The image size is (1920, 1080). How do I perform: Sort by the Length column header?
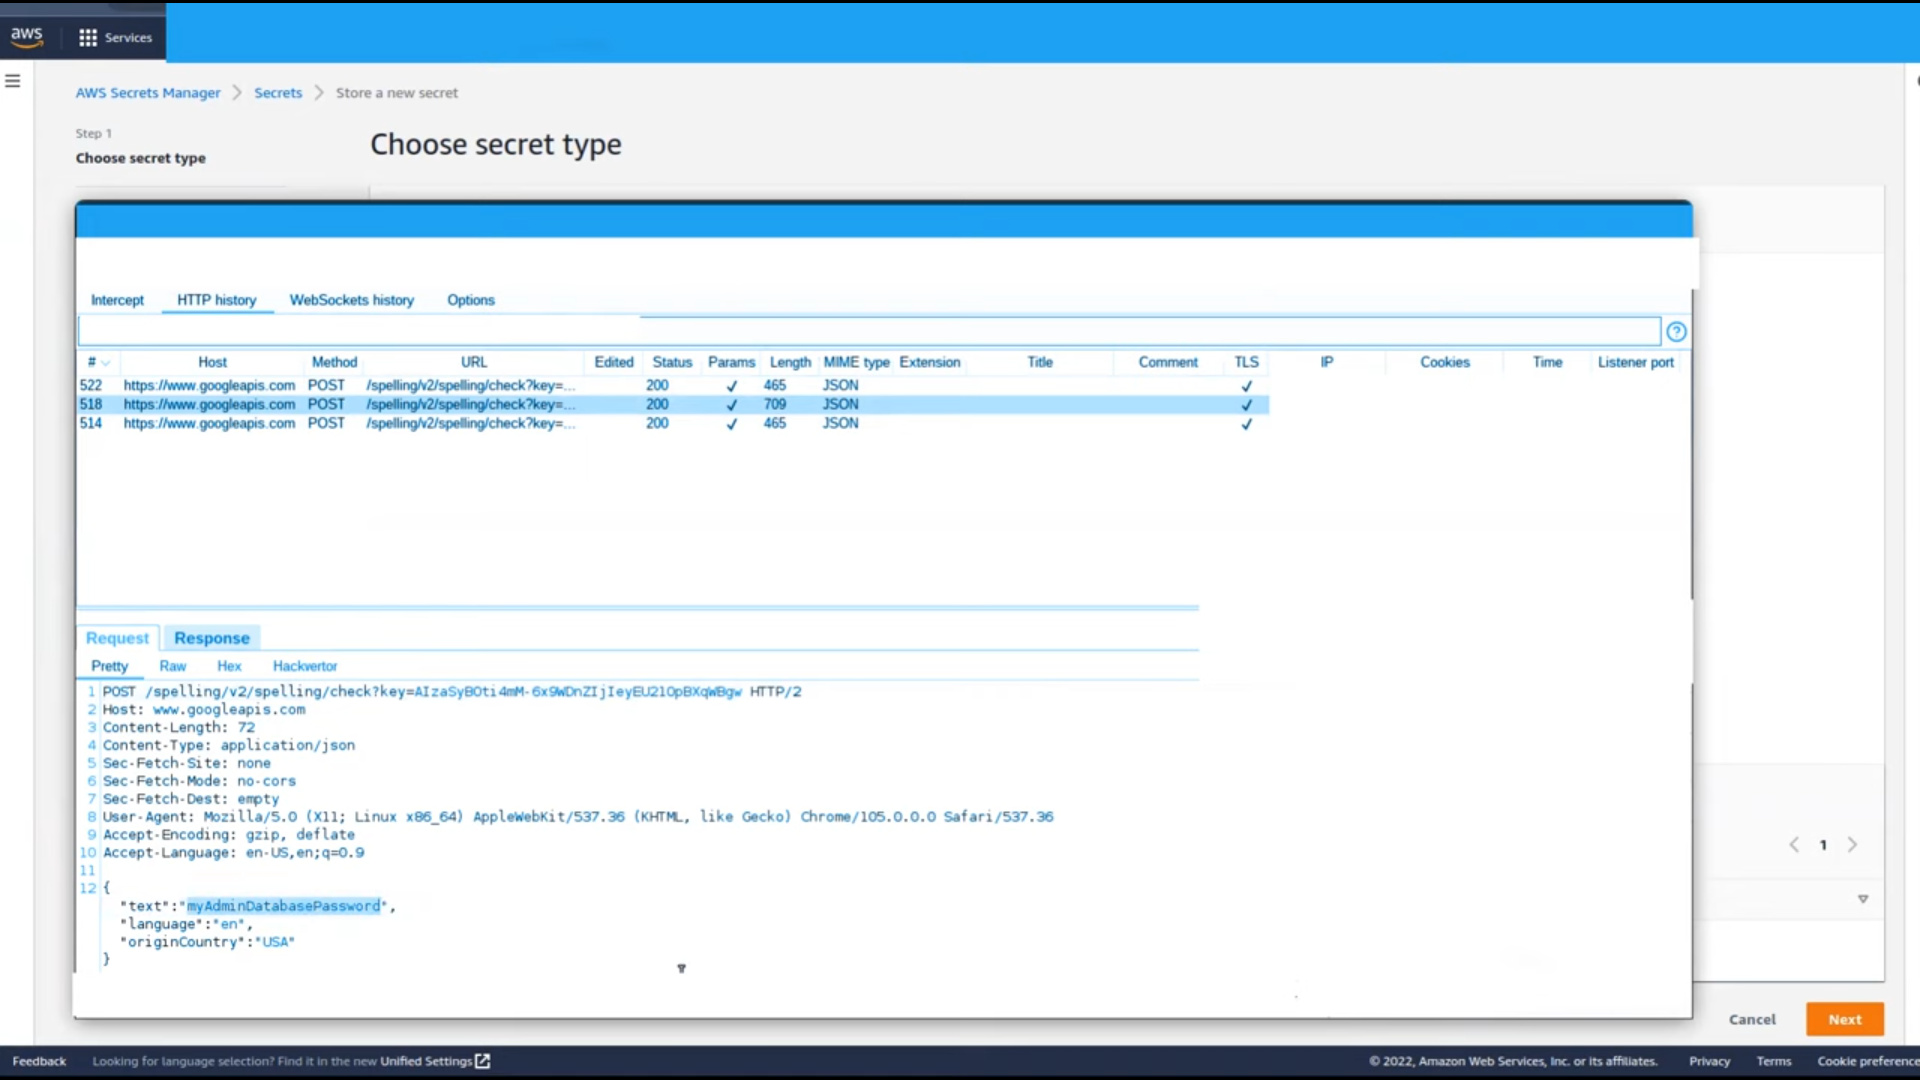(x=790, y=362)
